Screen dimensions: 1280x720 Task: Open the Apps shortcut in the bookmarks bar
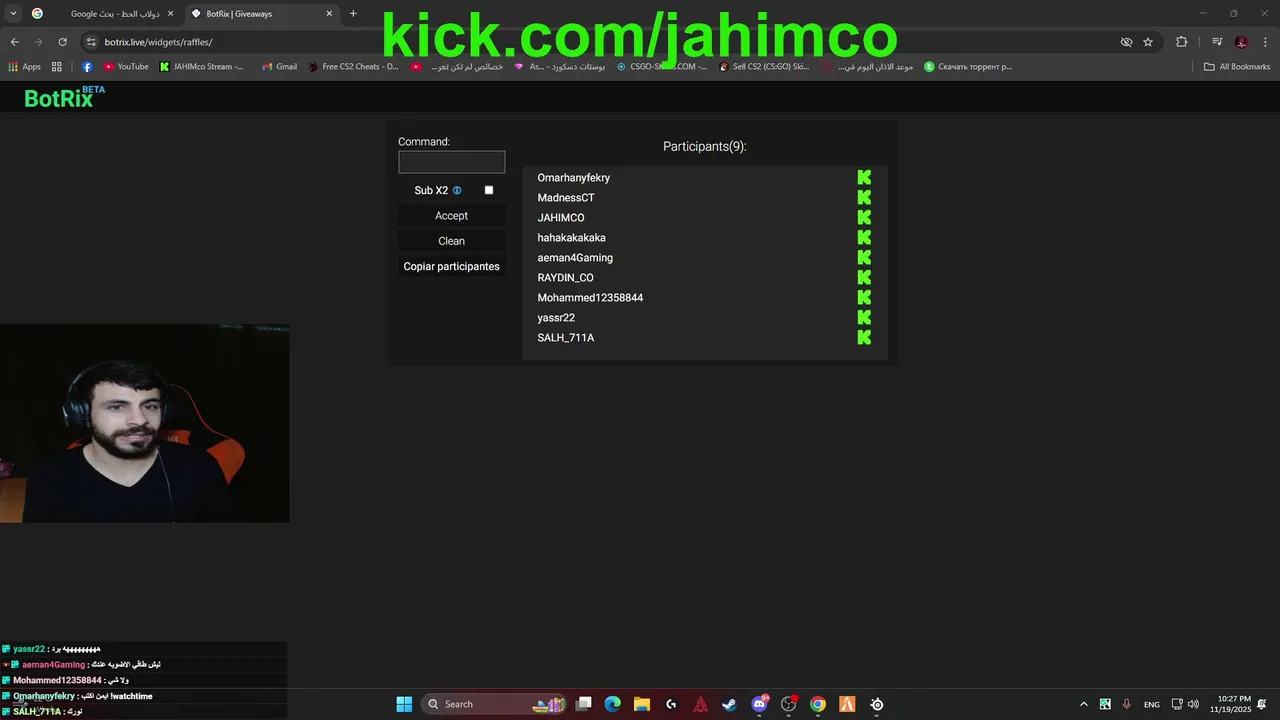(x=24, y=67)
